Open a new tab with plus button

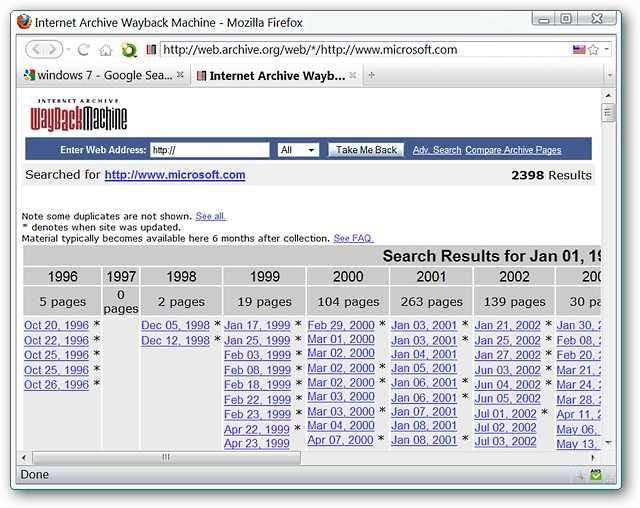pyautogui.click(x=372, y=75)
